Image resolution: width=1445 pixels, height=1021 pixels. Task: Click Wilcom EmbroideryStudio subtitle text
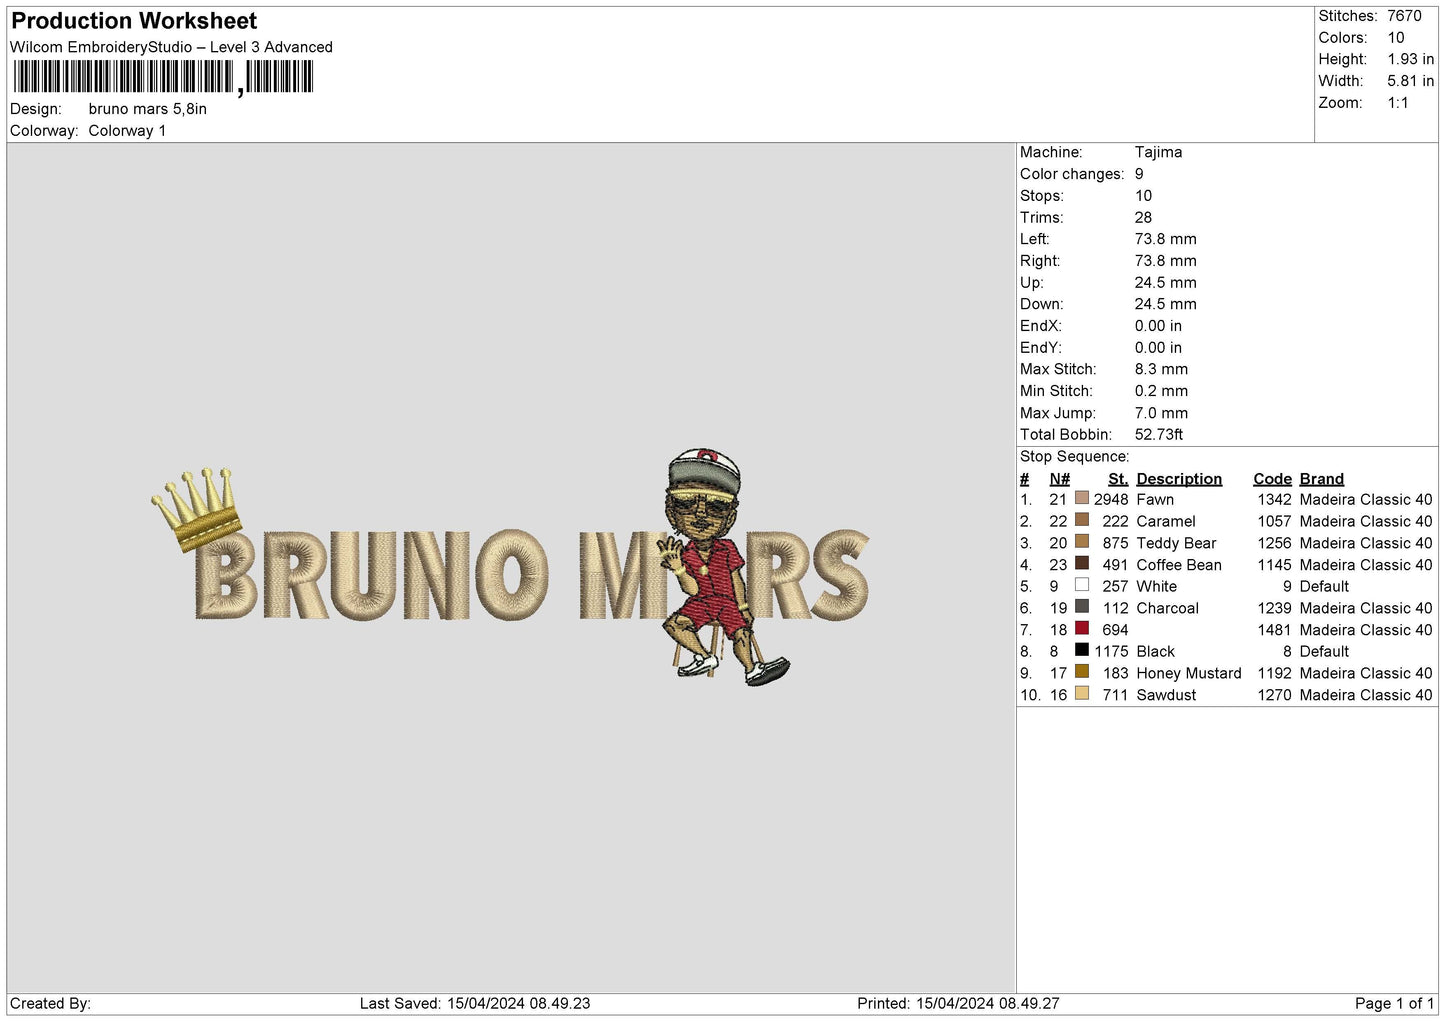pos(171,47)
